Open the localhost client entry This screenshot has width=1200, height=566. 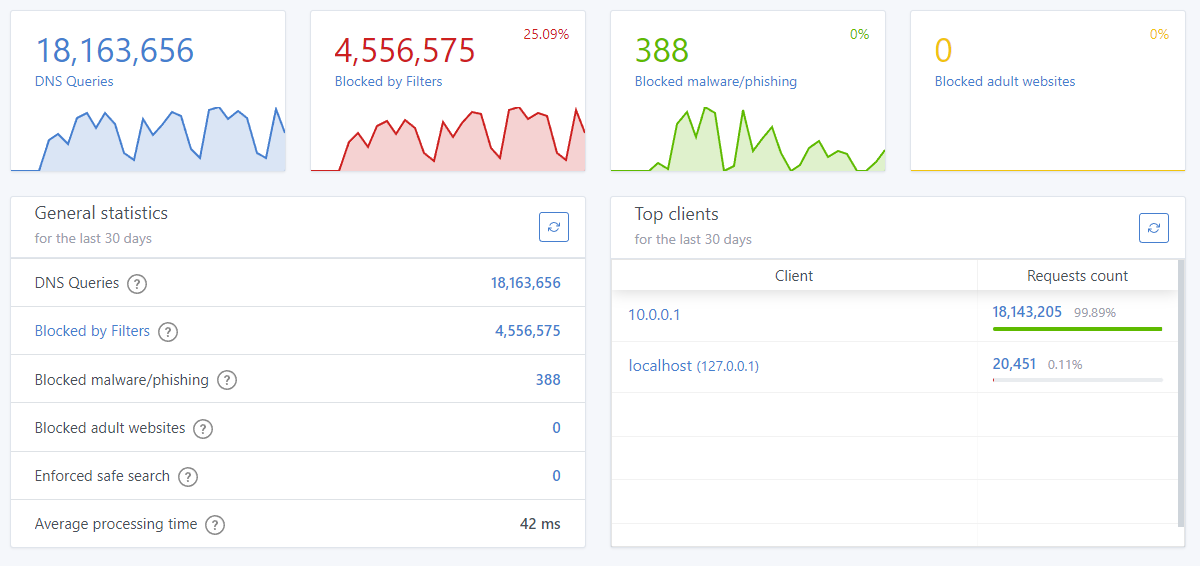(x=660, y=366)
